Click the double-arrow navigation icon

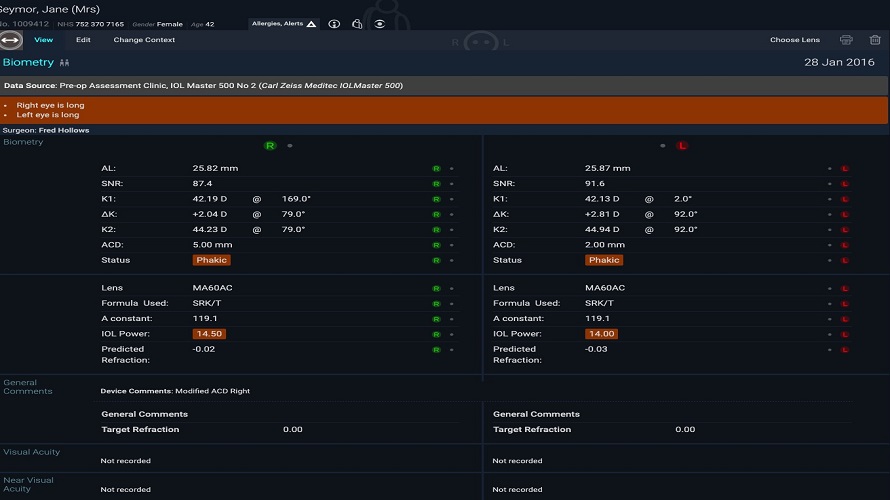point(11,40)
